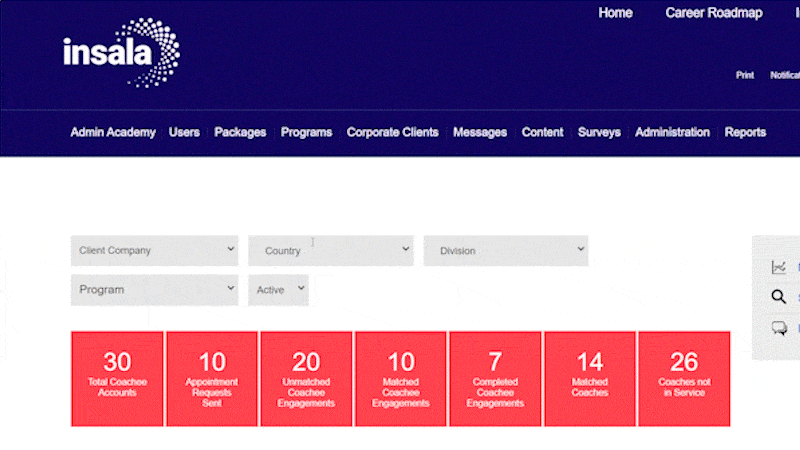The height and width of the screenshot is (450, 800).
Task: Click the Print link
Action: (x=745, y=75)
